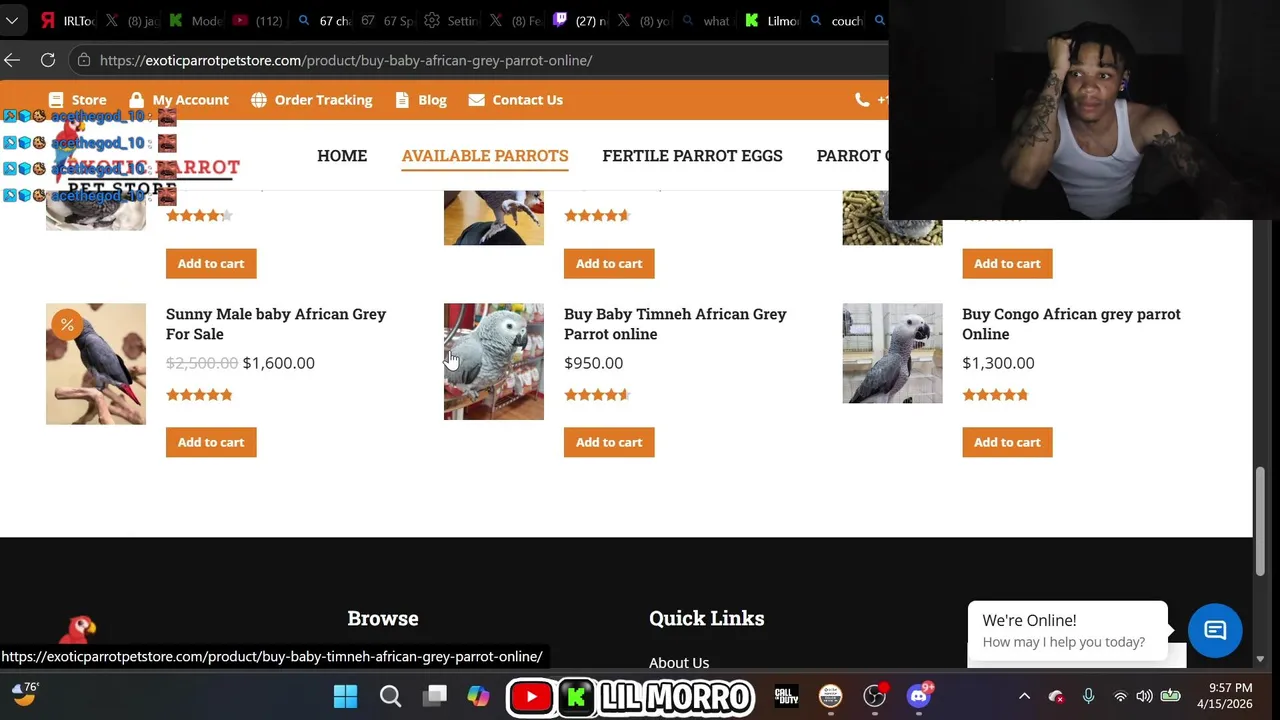The image size is (1280, 720).
Task: Click the Browse footer heading
Action: [x=383, y=618]
